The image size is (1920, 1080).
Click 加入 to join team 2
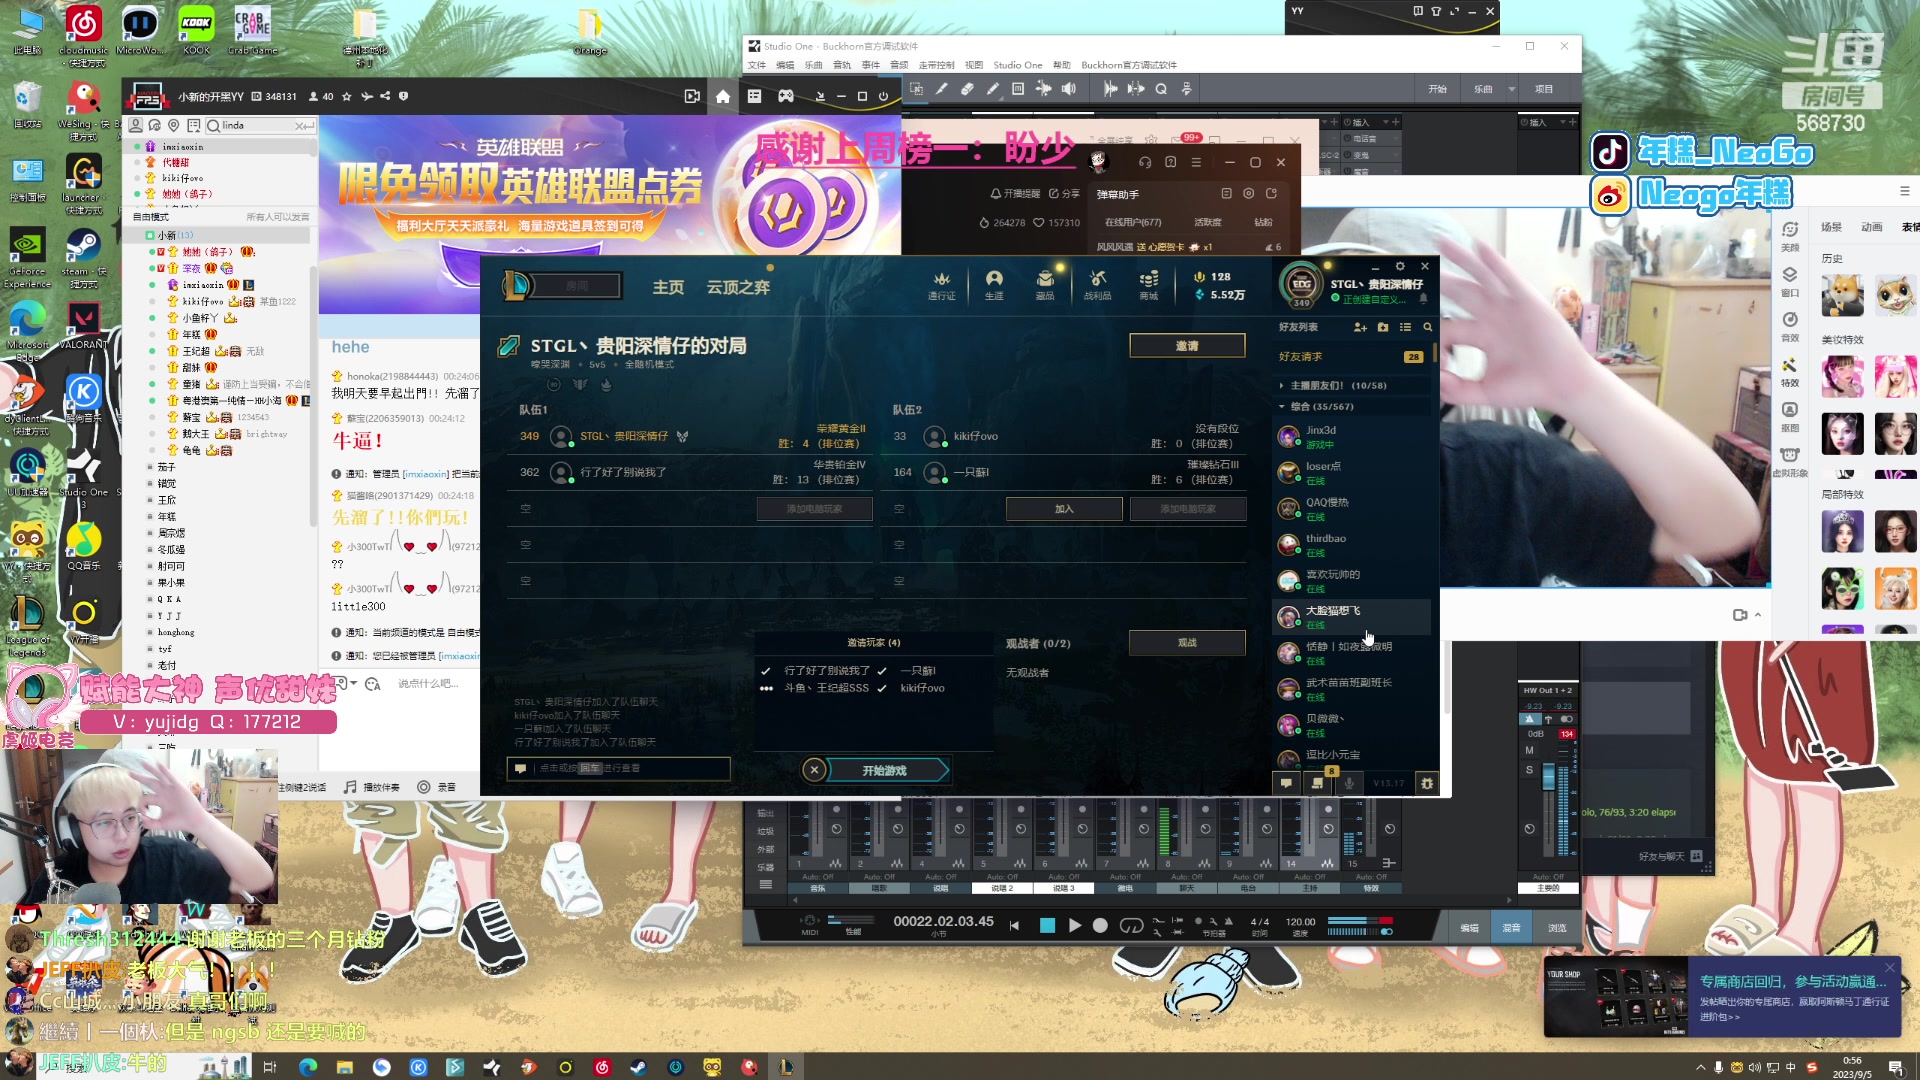coord(1064,509)
